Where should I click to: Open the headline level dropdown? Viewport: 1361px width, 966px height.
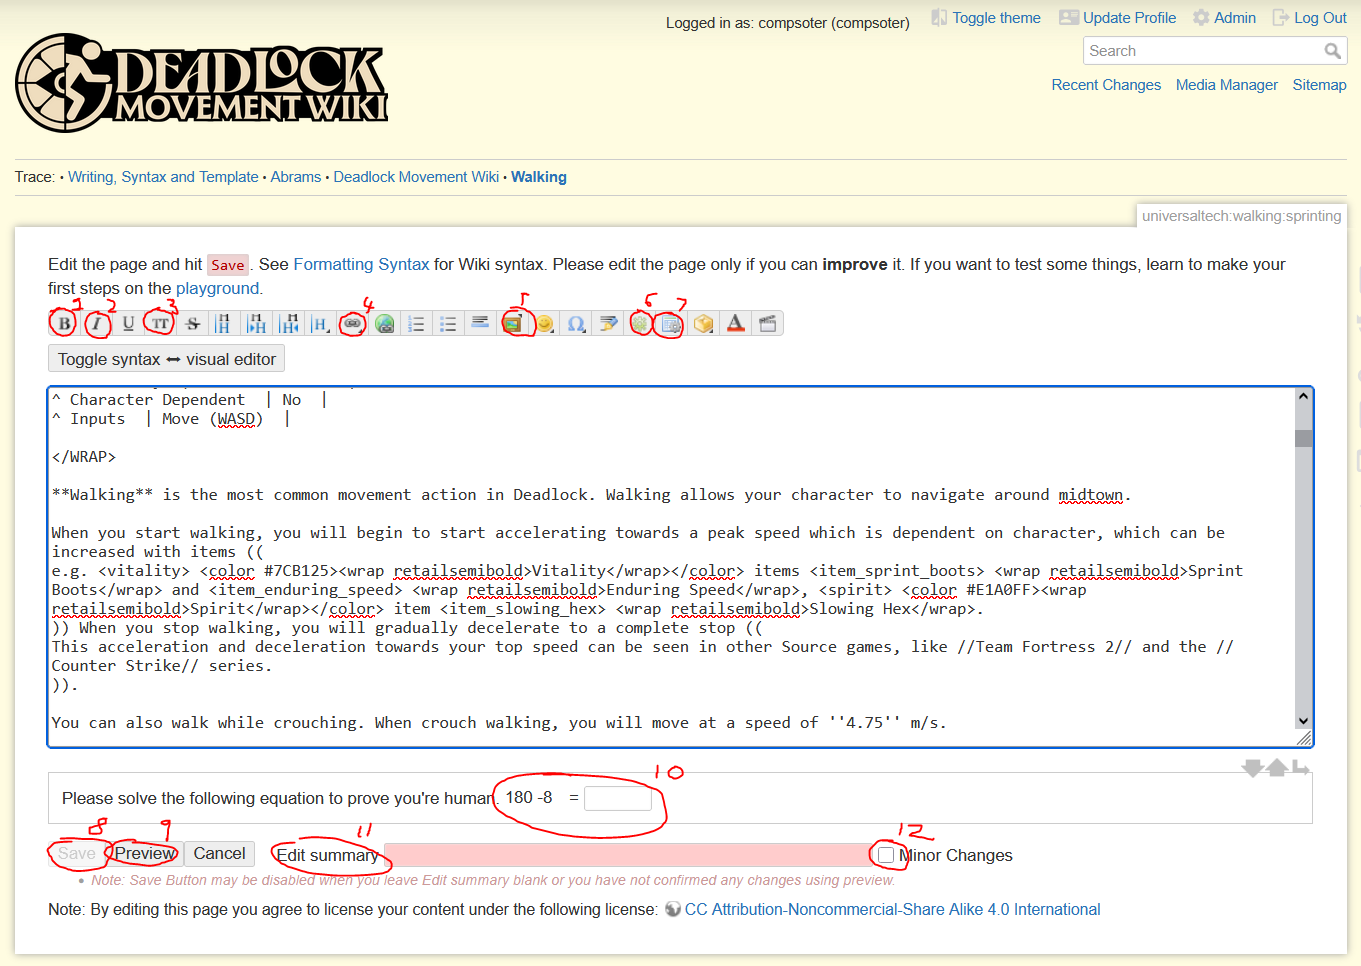click(x=320, y=322)
